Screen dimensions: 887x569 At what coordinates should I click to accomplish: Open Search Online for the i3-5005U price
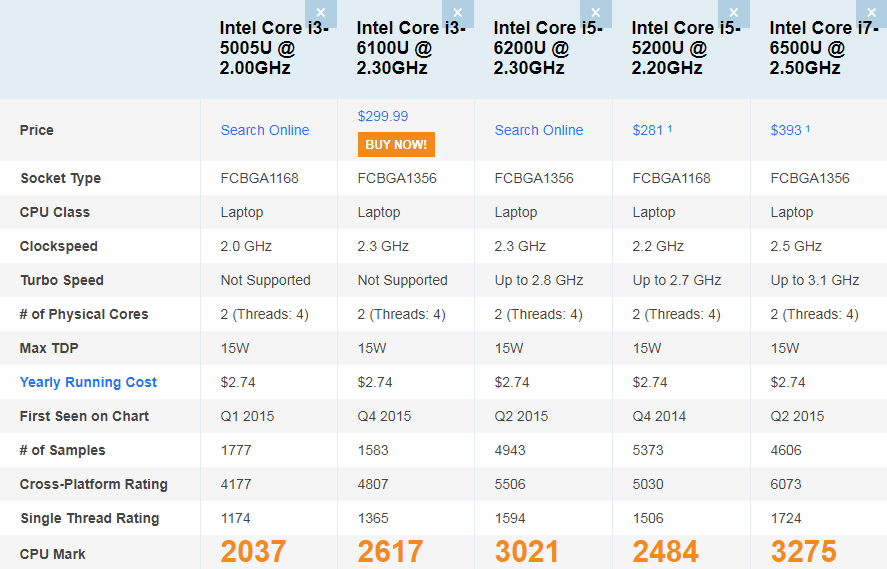pos(265,130)
